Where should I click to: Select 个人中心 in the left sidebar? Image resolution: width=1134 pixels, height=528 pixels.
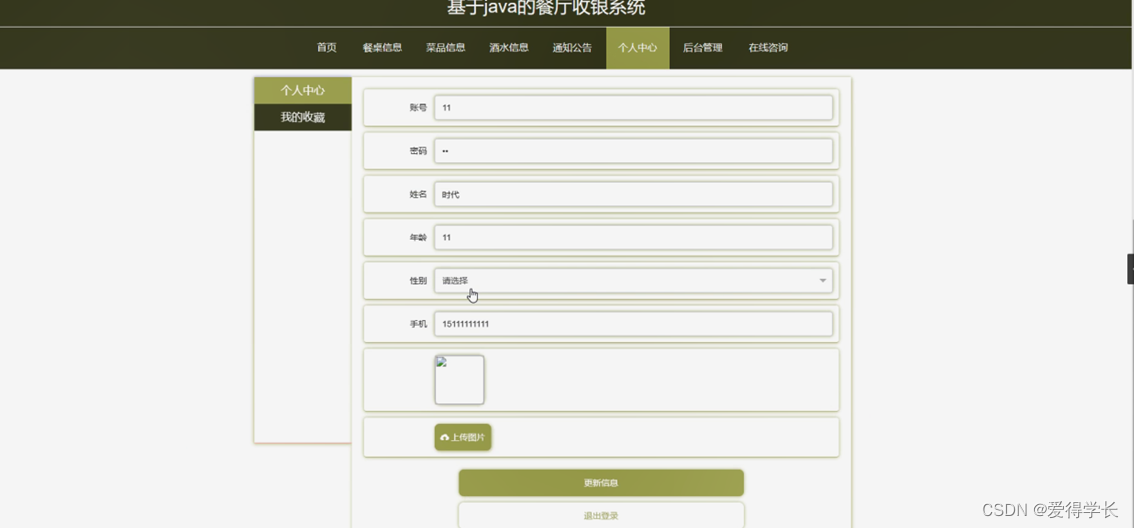click(x=302, y=90)
